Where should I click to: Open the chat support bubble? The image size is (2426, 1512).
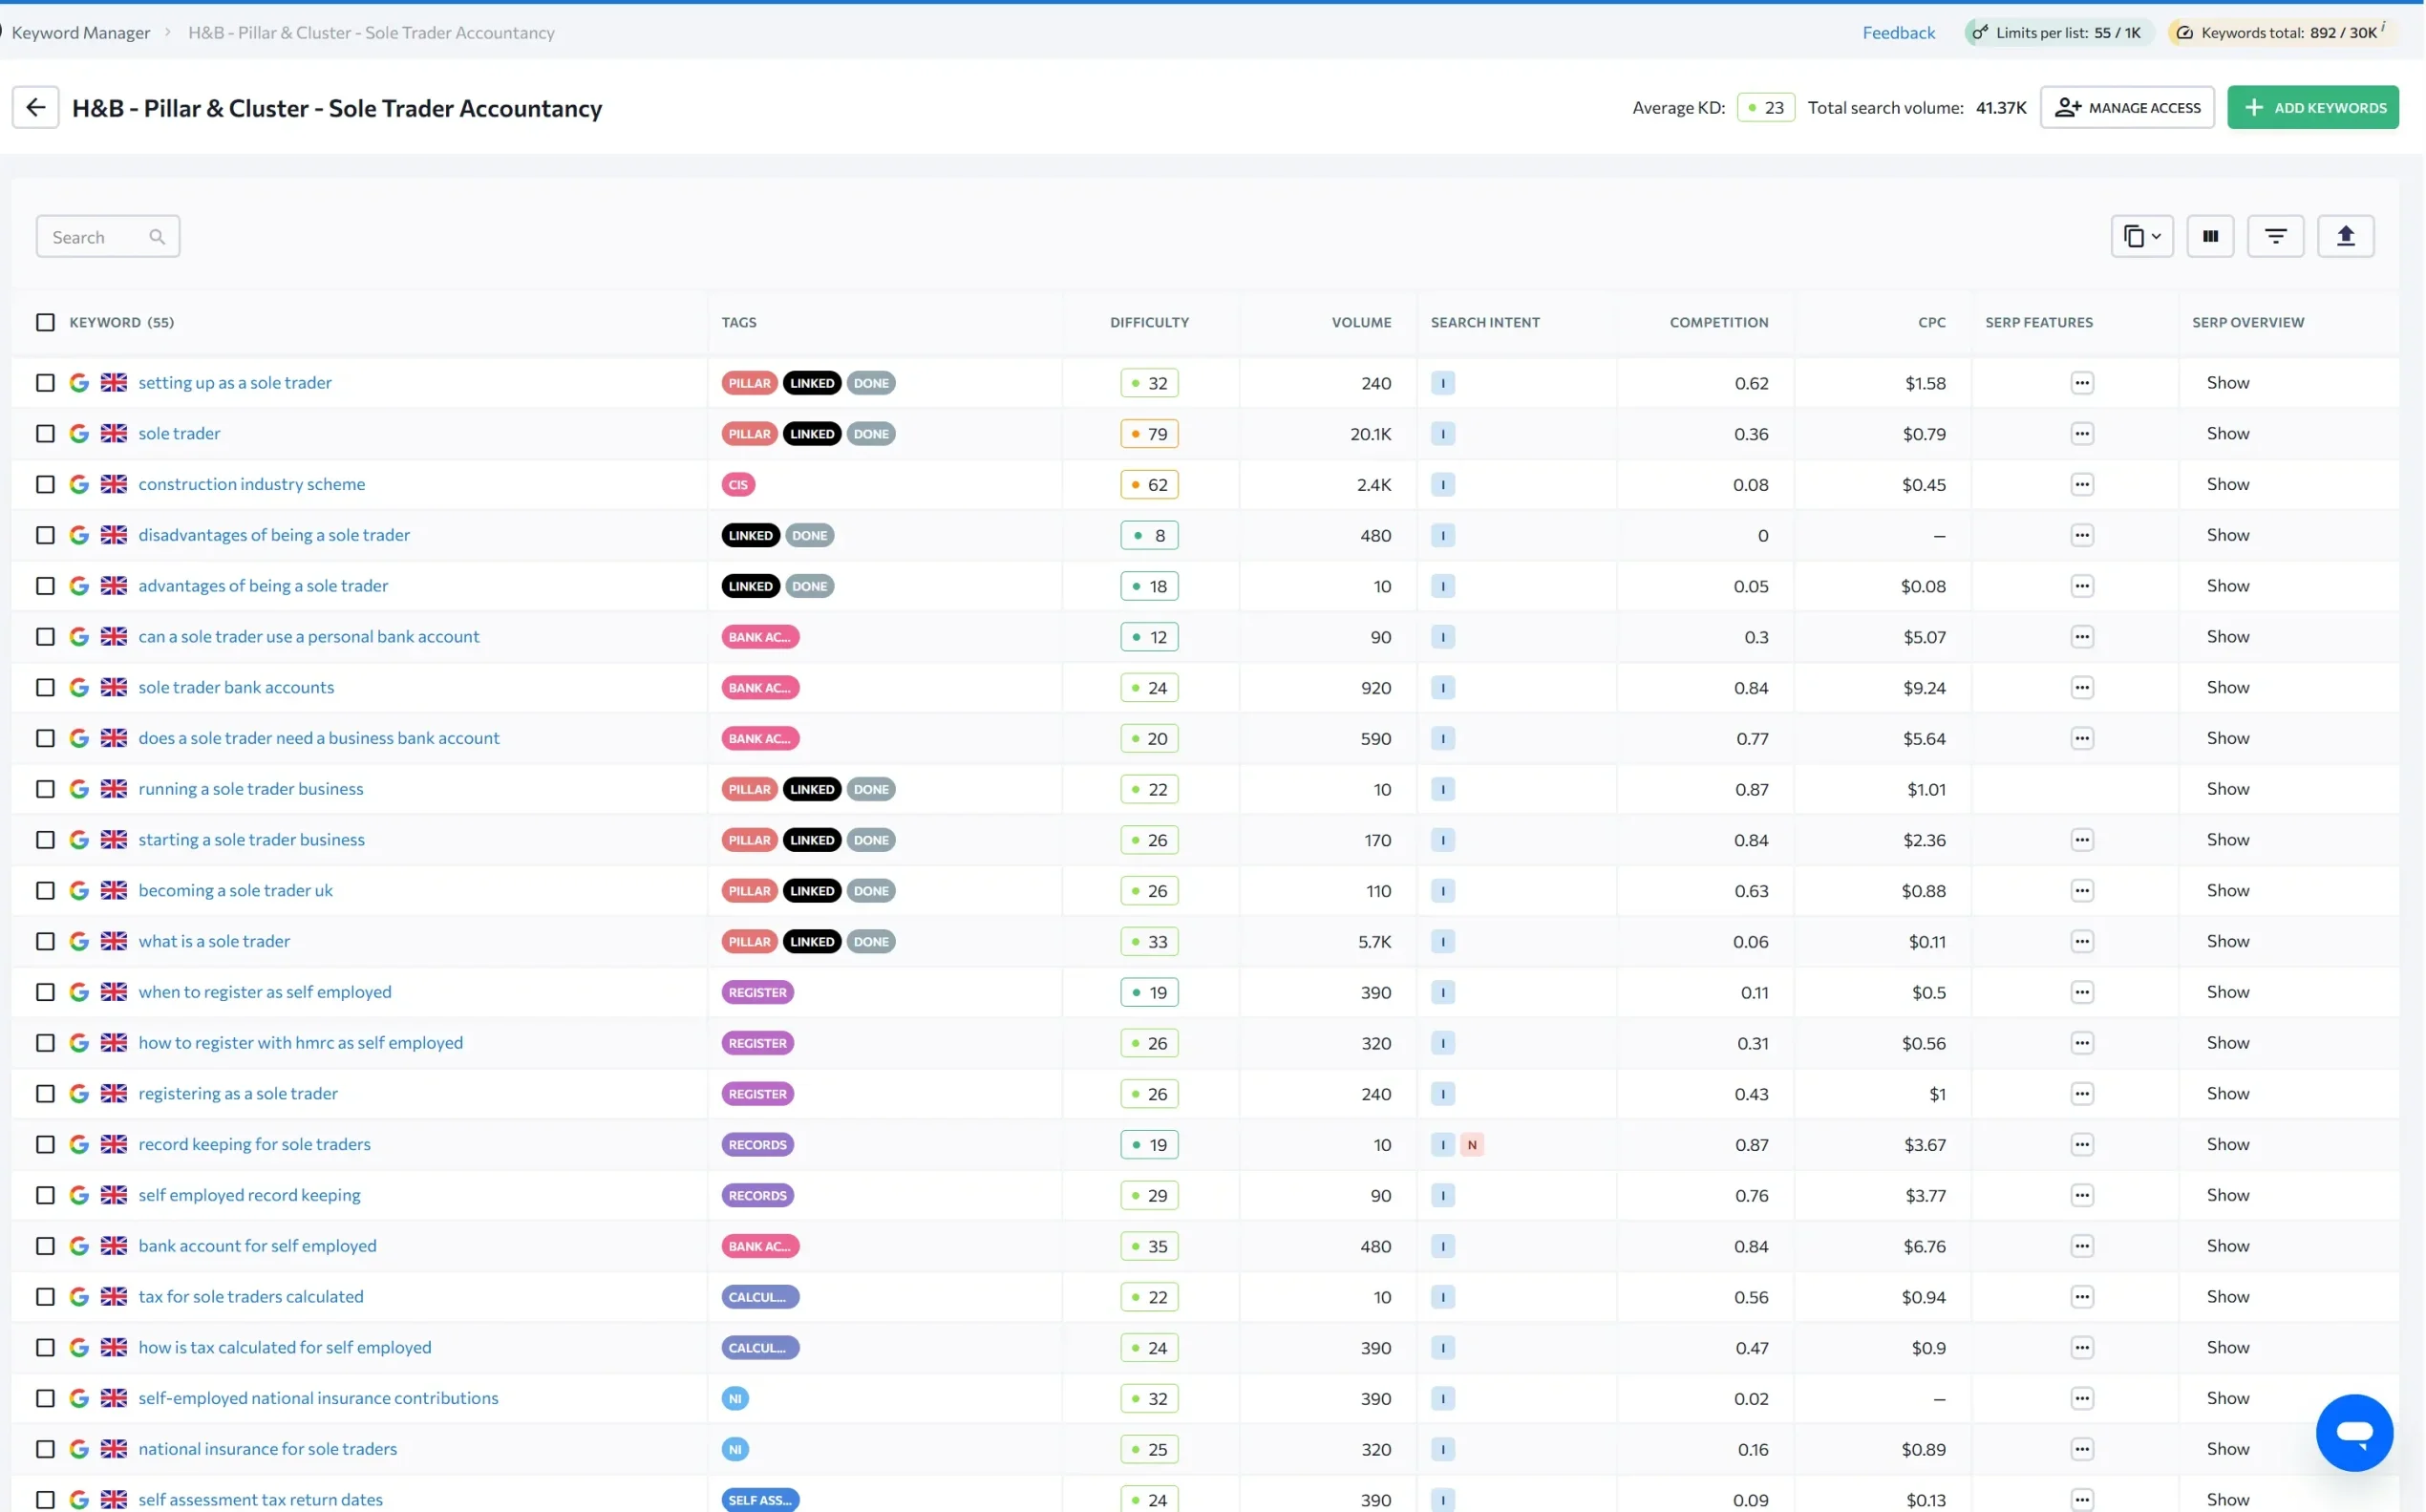point(2354,1432)
